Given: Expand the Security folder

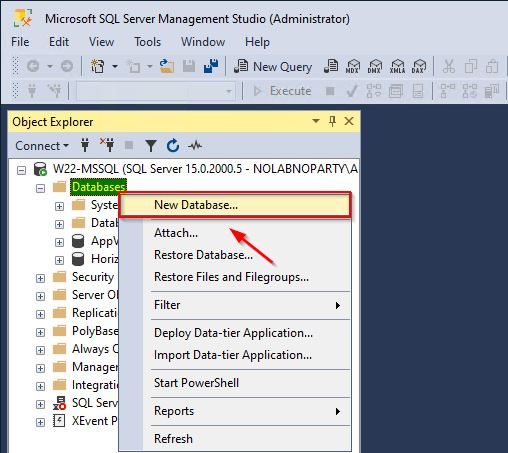Looking at the screenshot, I should click(40, 278).
